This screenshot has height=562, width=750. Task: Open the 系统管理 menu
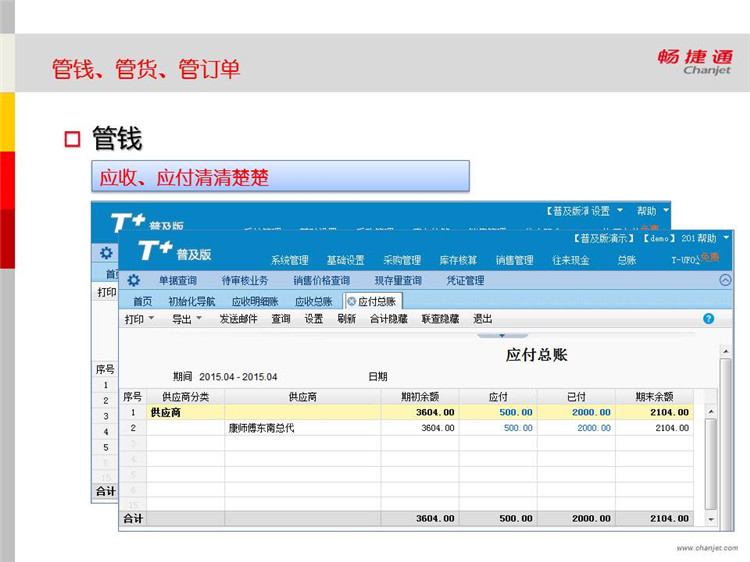pos(290,260)
